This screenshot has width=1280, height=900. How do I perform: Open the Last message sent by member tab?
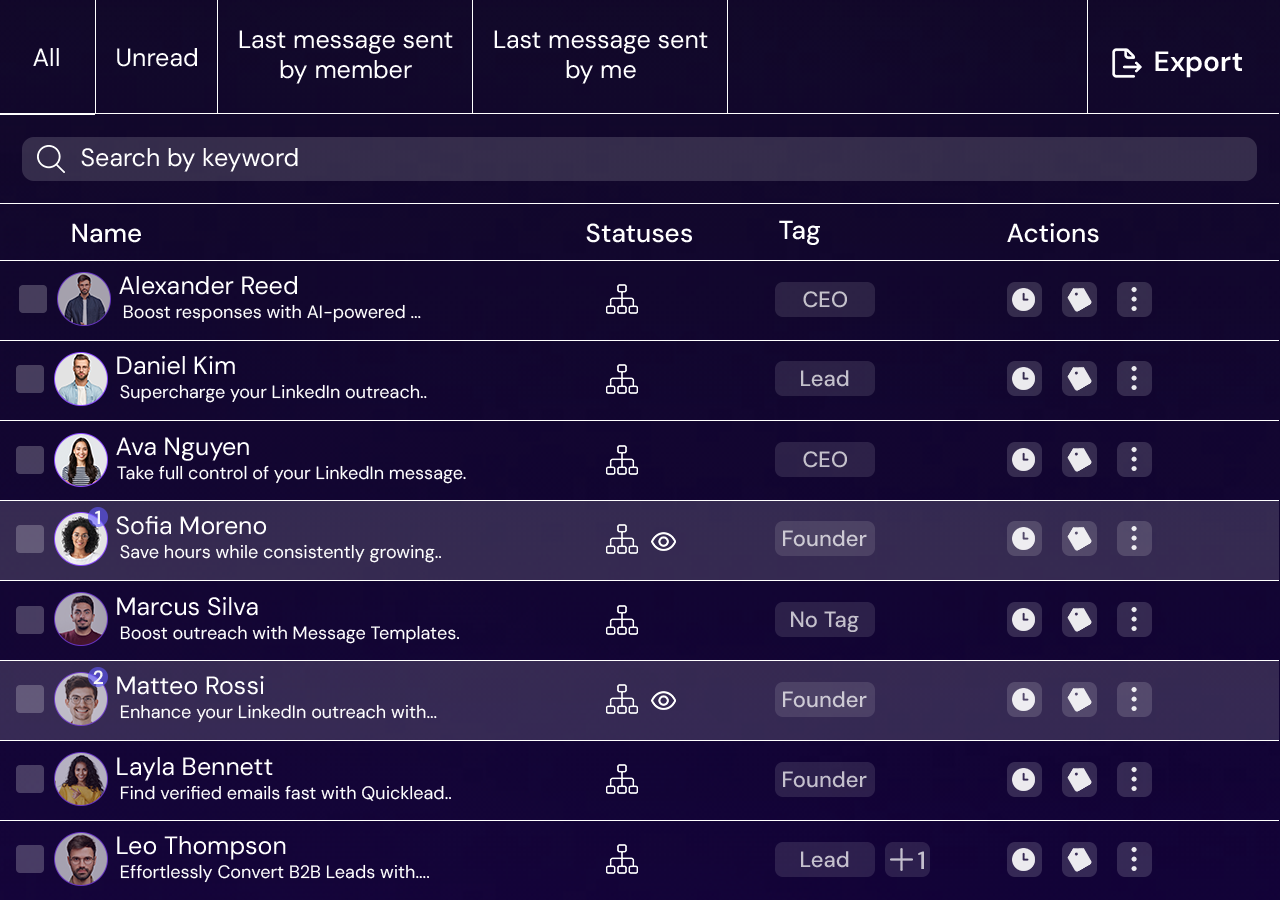[345, 56]
